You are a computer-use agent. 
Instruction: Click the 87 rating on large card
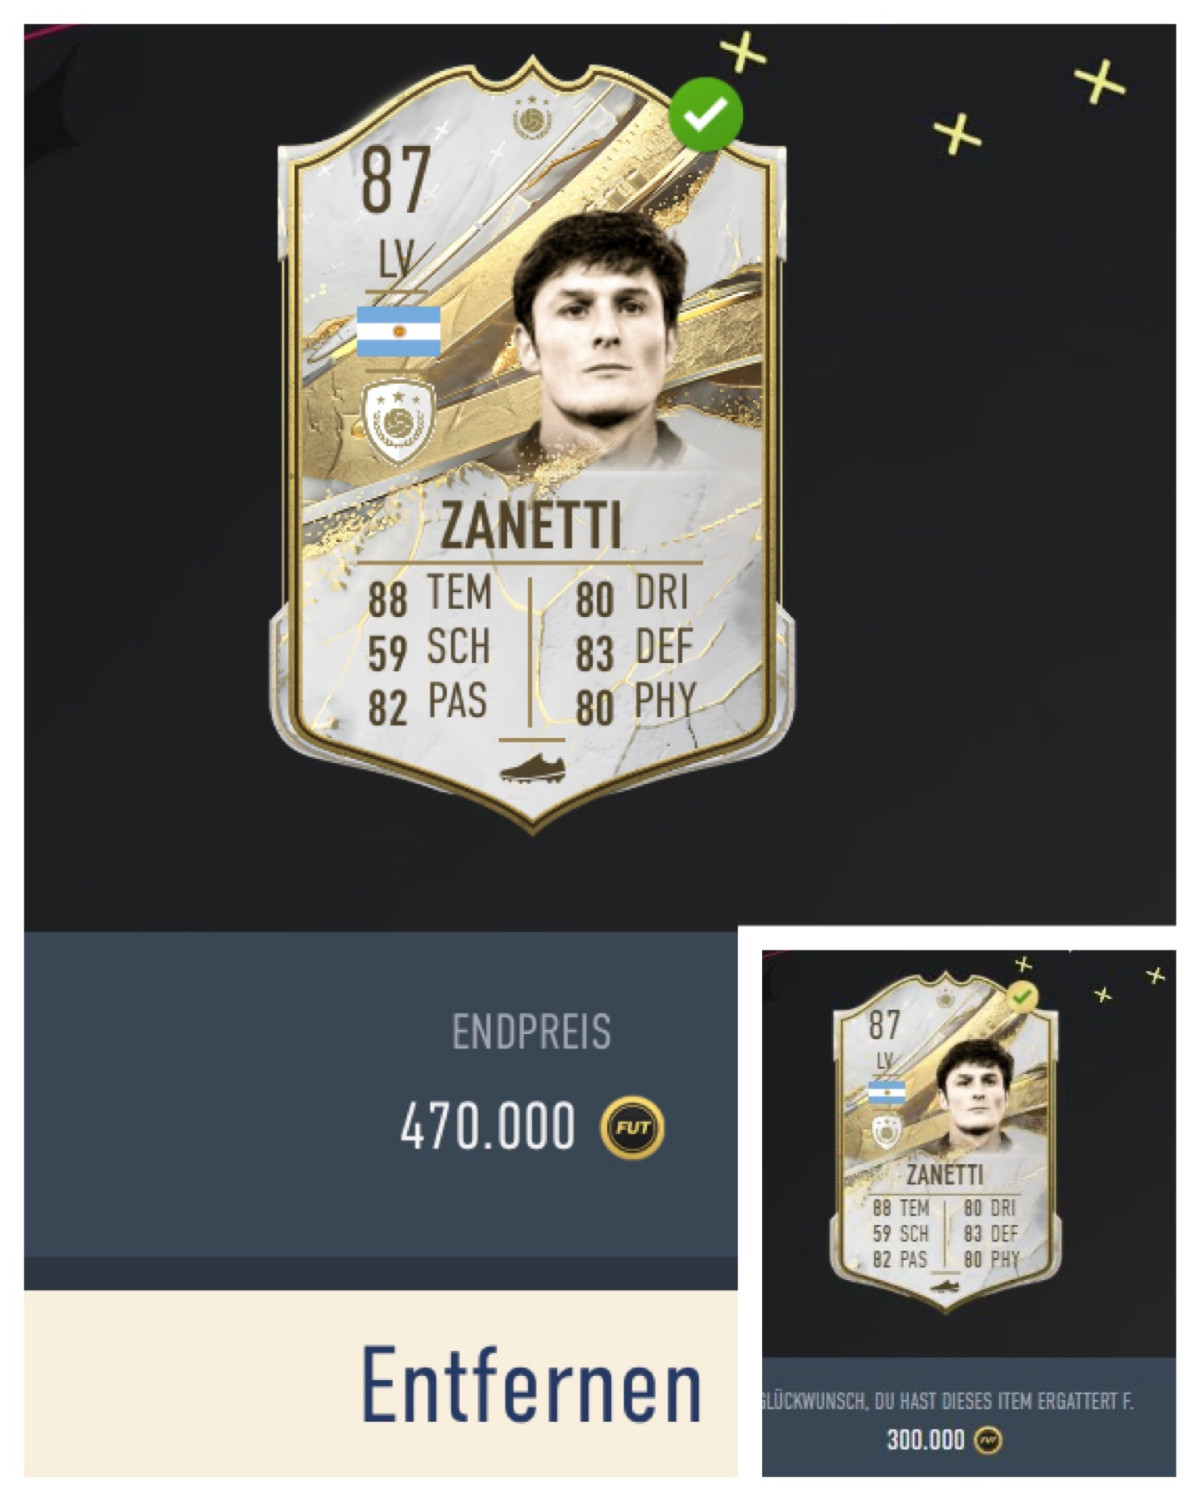[396, 180]
